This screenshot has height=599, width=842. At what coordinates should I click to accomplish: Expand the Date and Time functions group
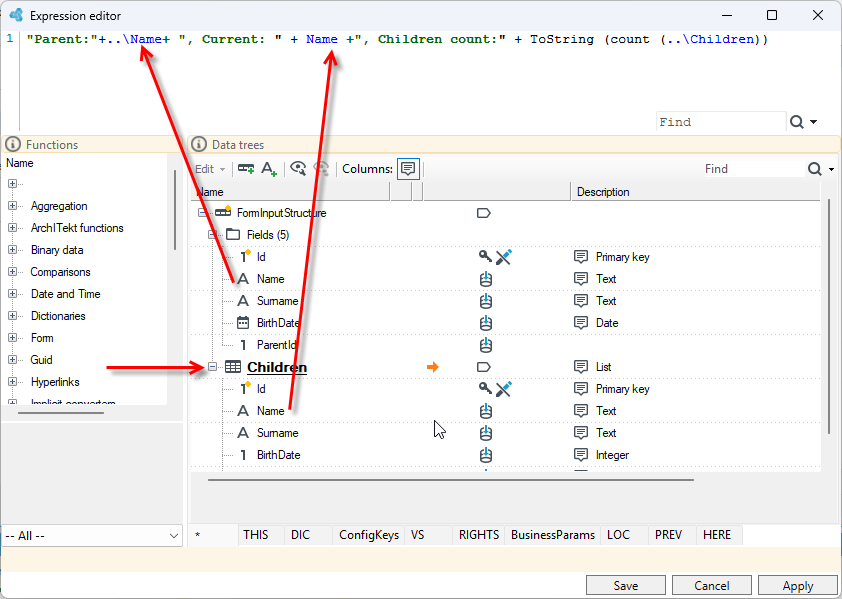tap(12, 294)
